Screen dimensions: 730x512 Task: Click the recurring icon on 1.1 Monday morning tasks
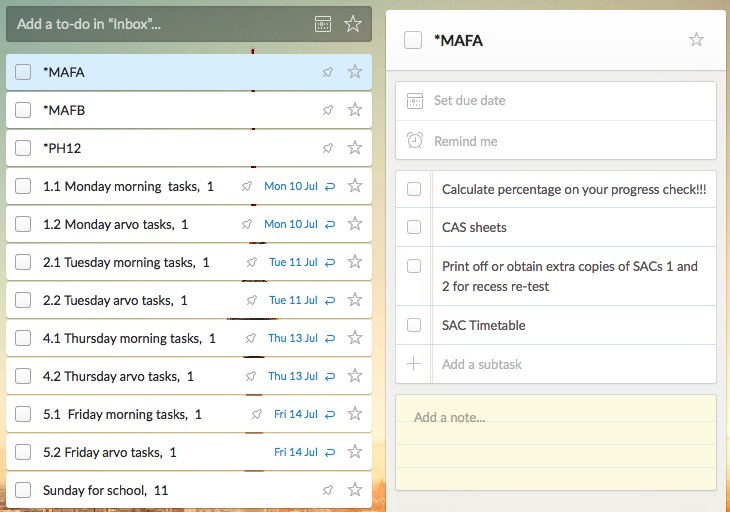point(330,186)
